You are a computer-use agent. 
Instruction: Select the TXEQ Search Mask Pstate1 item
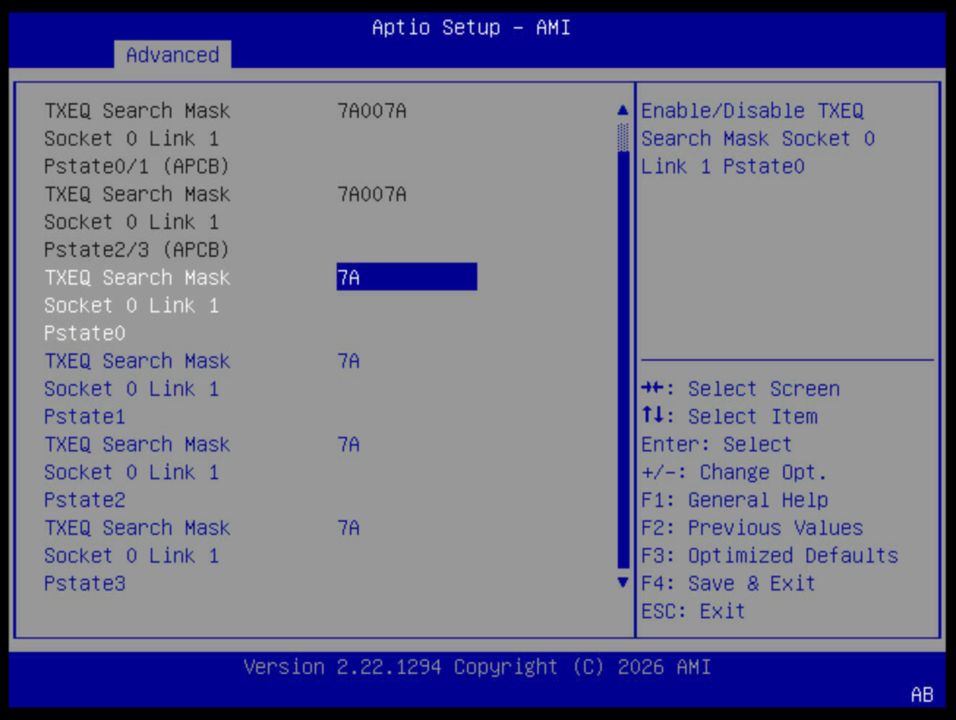click(x=137, y=389)
